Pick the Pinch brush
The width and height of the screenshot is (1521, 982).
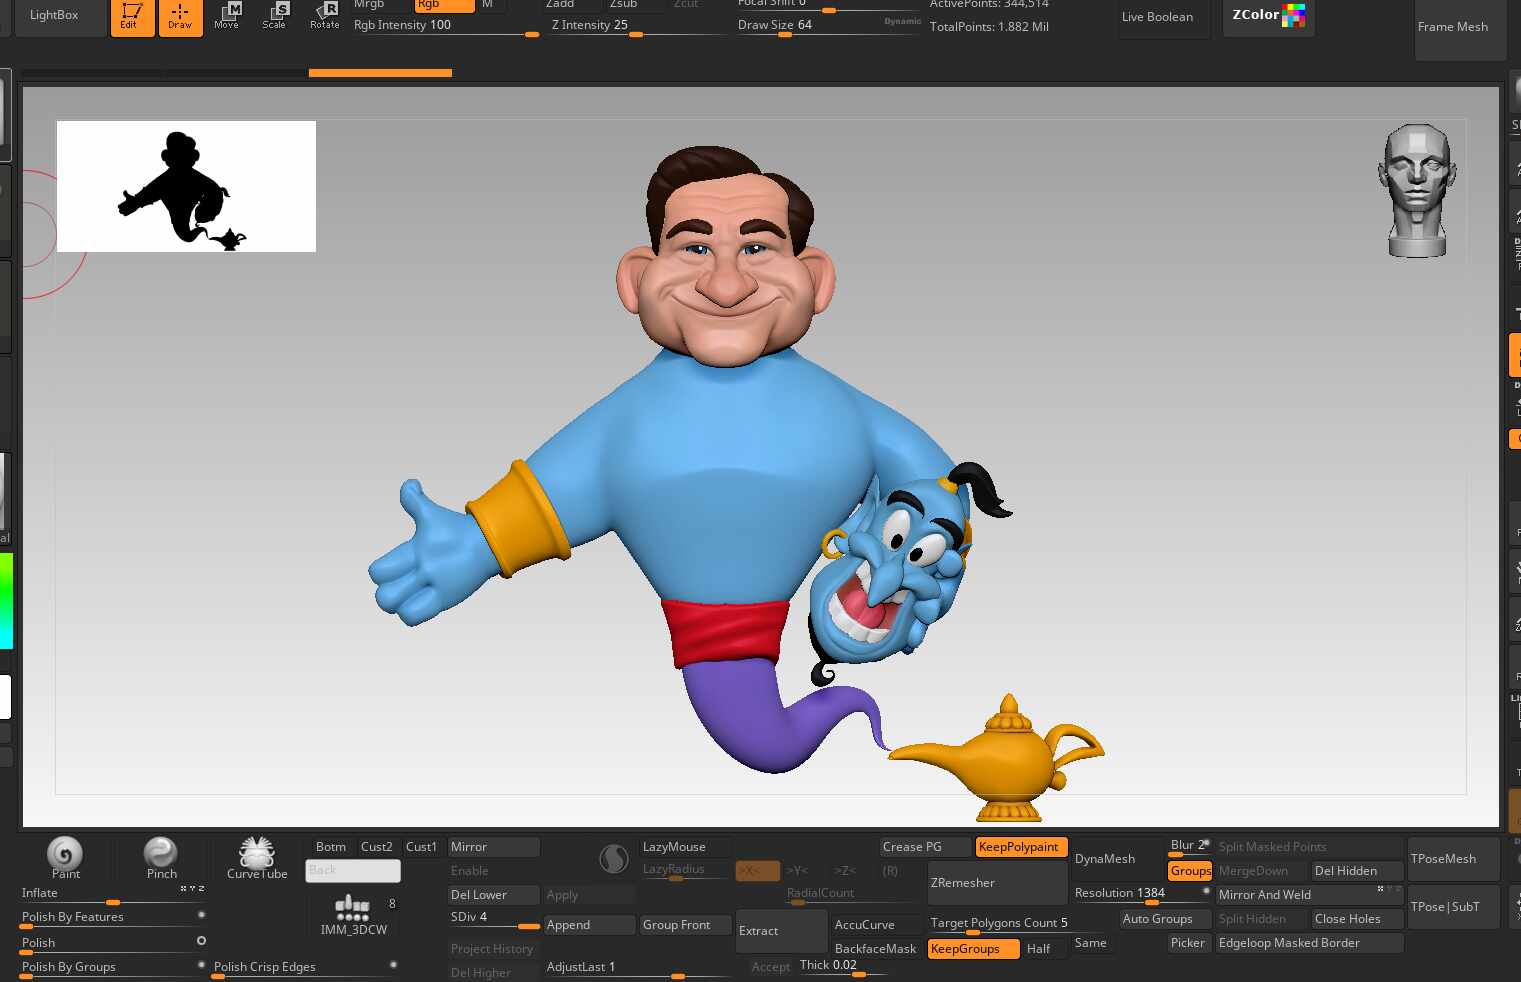tap(161, 857)
